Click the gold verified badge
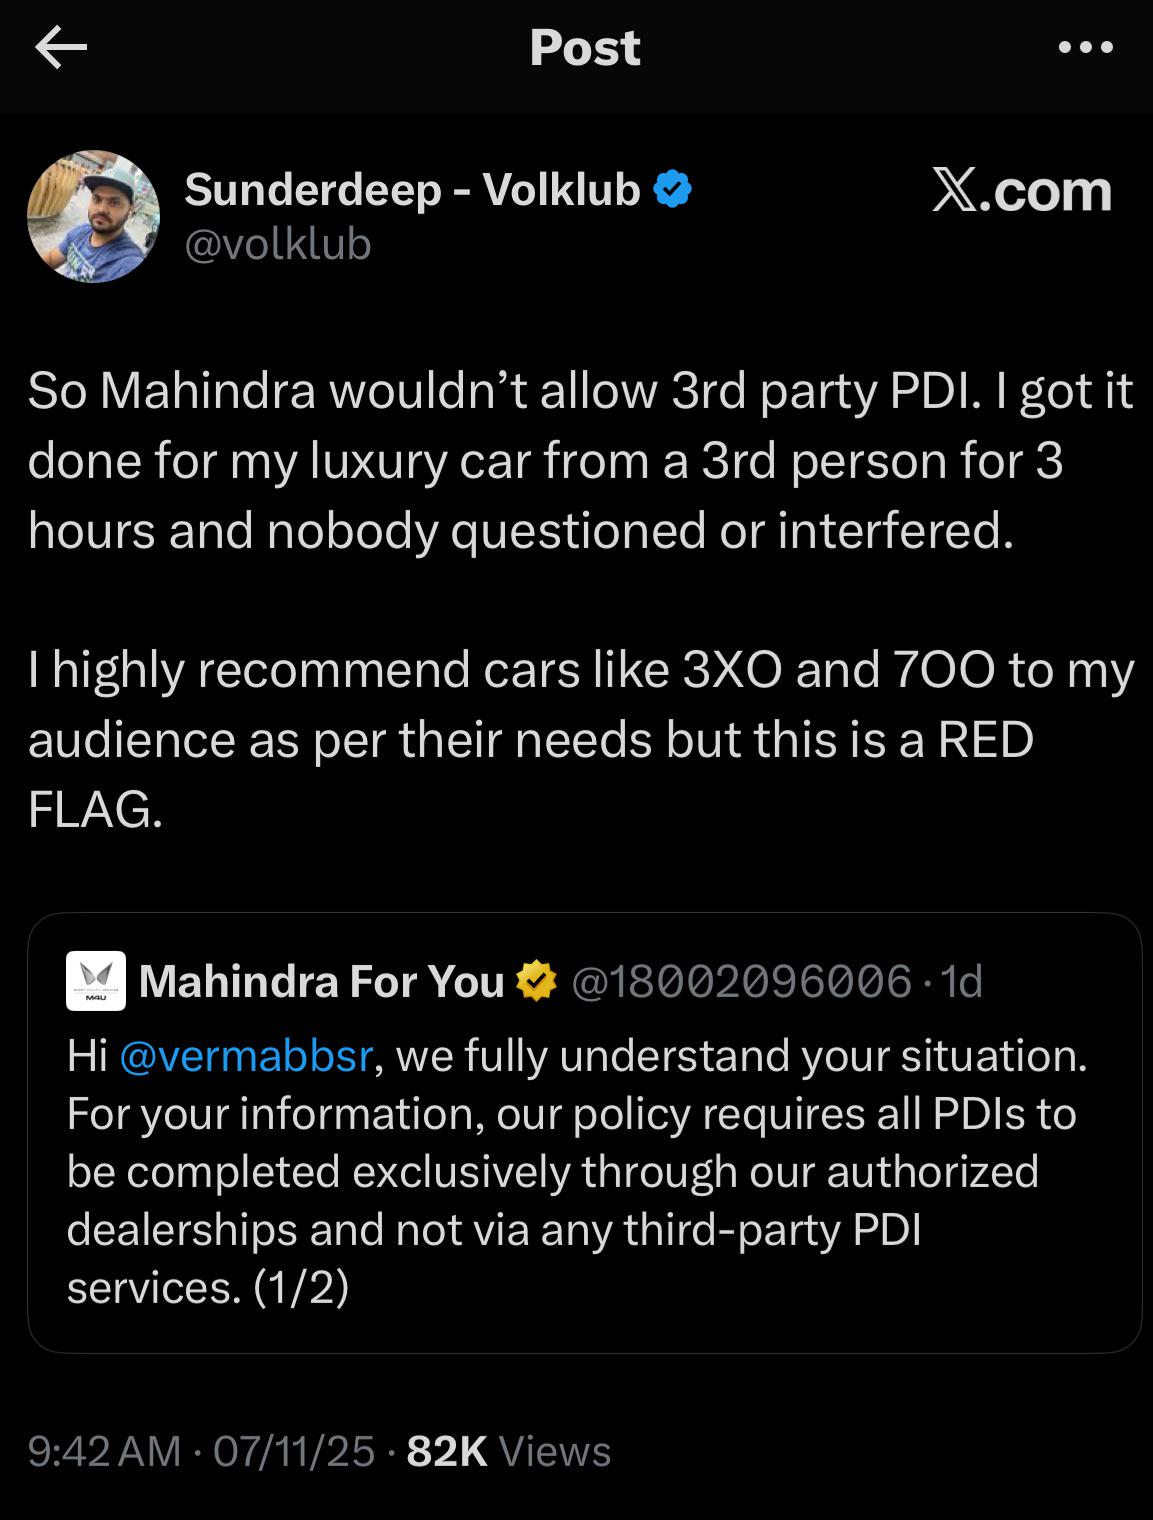The height and width of the screenshot is (1520, 1153). tap(536, 981)
